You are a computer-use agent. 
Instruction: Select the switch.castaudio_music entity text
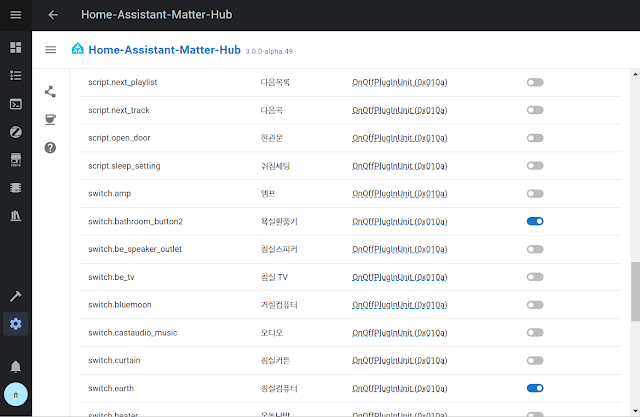coord(133,333)
